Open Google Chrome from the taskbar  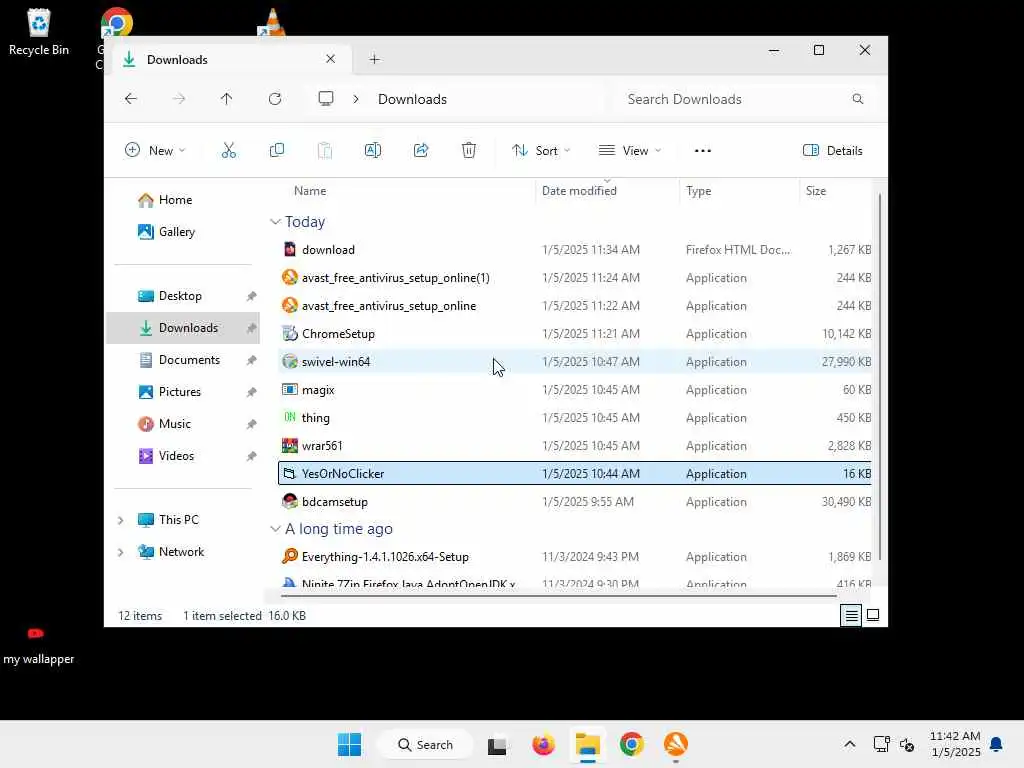click(632, 744)
